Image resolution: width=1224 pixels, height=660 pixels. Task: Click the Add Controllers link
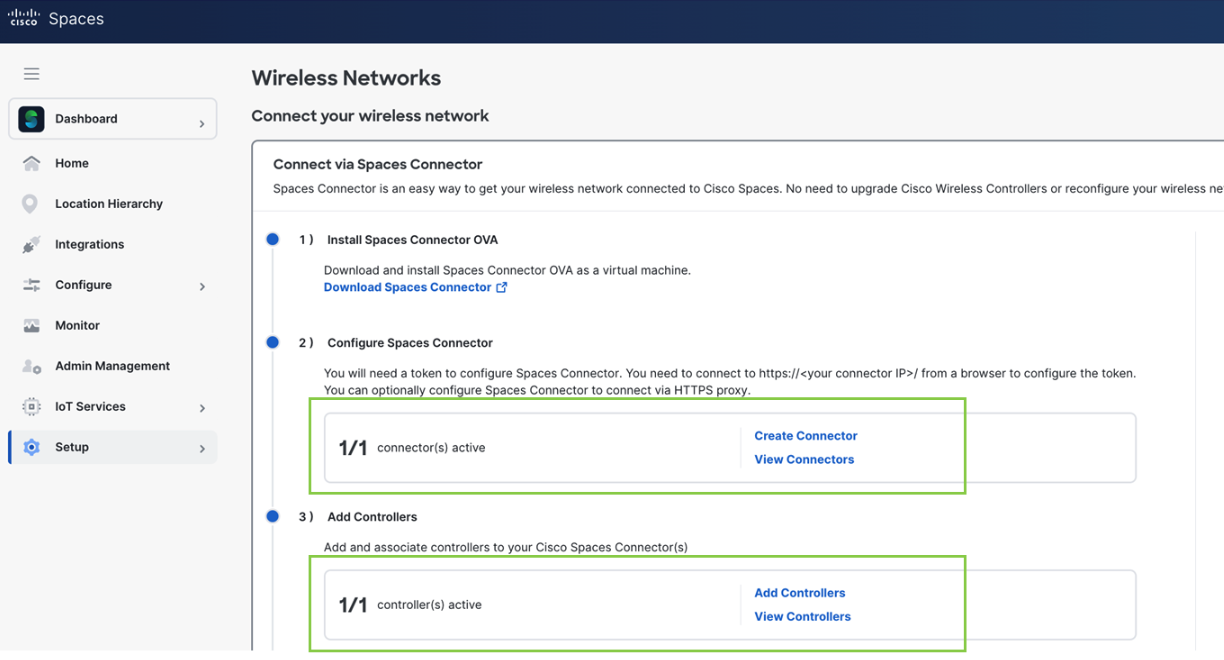pos(799,593)
